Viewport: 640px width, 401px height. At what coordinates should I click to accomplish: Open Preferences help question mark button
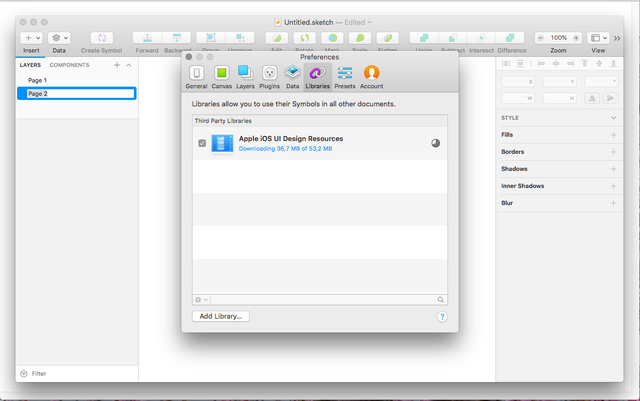click(x=442, y=317)
